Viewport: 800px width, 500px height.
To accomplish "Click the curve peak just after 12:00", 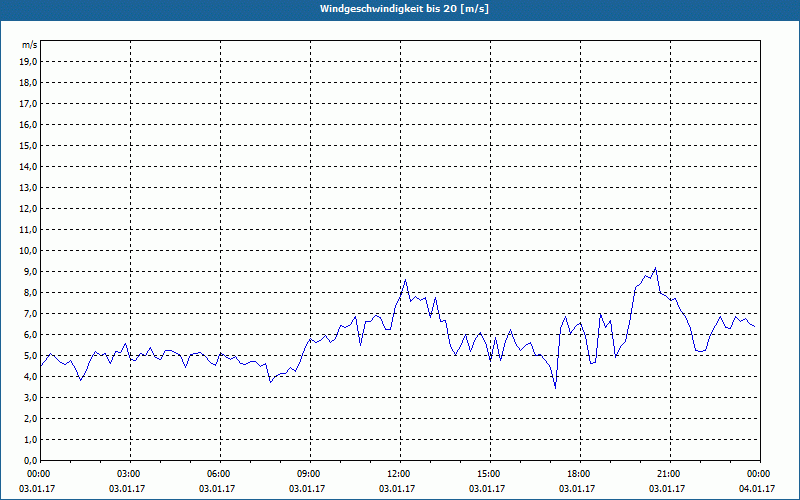I will (x=406, y=280).
